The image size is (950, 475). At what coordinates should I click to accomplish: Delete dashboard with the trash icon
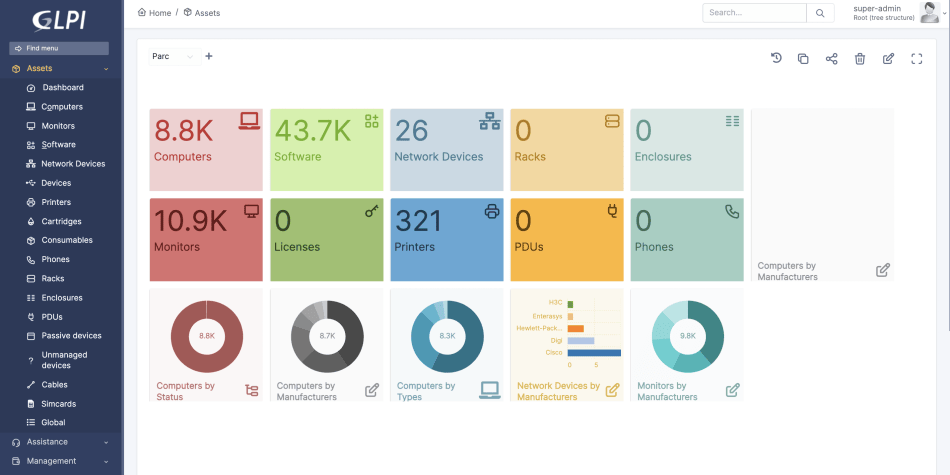click(860, 59)
